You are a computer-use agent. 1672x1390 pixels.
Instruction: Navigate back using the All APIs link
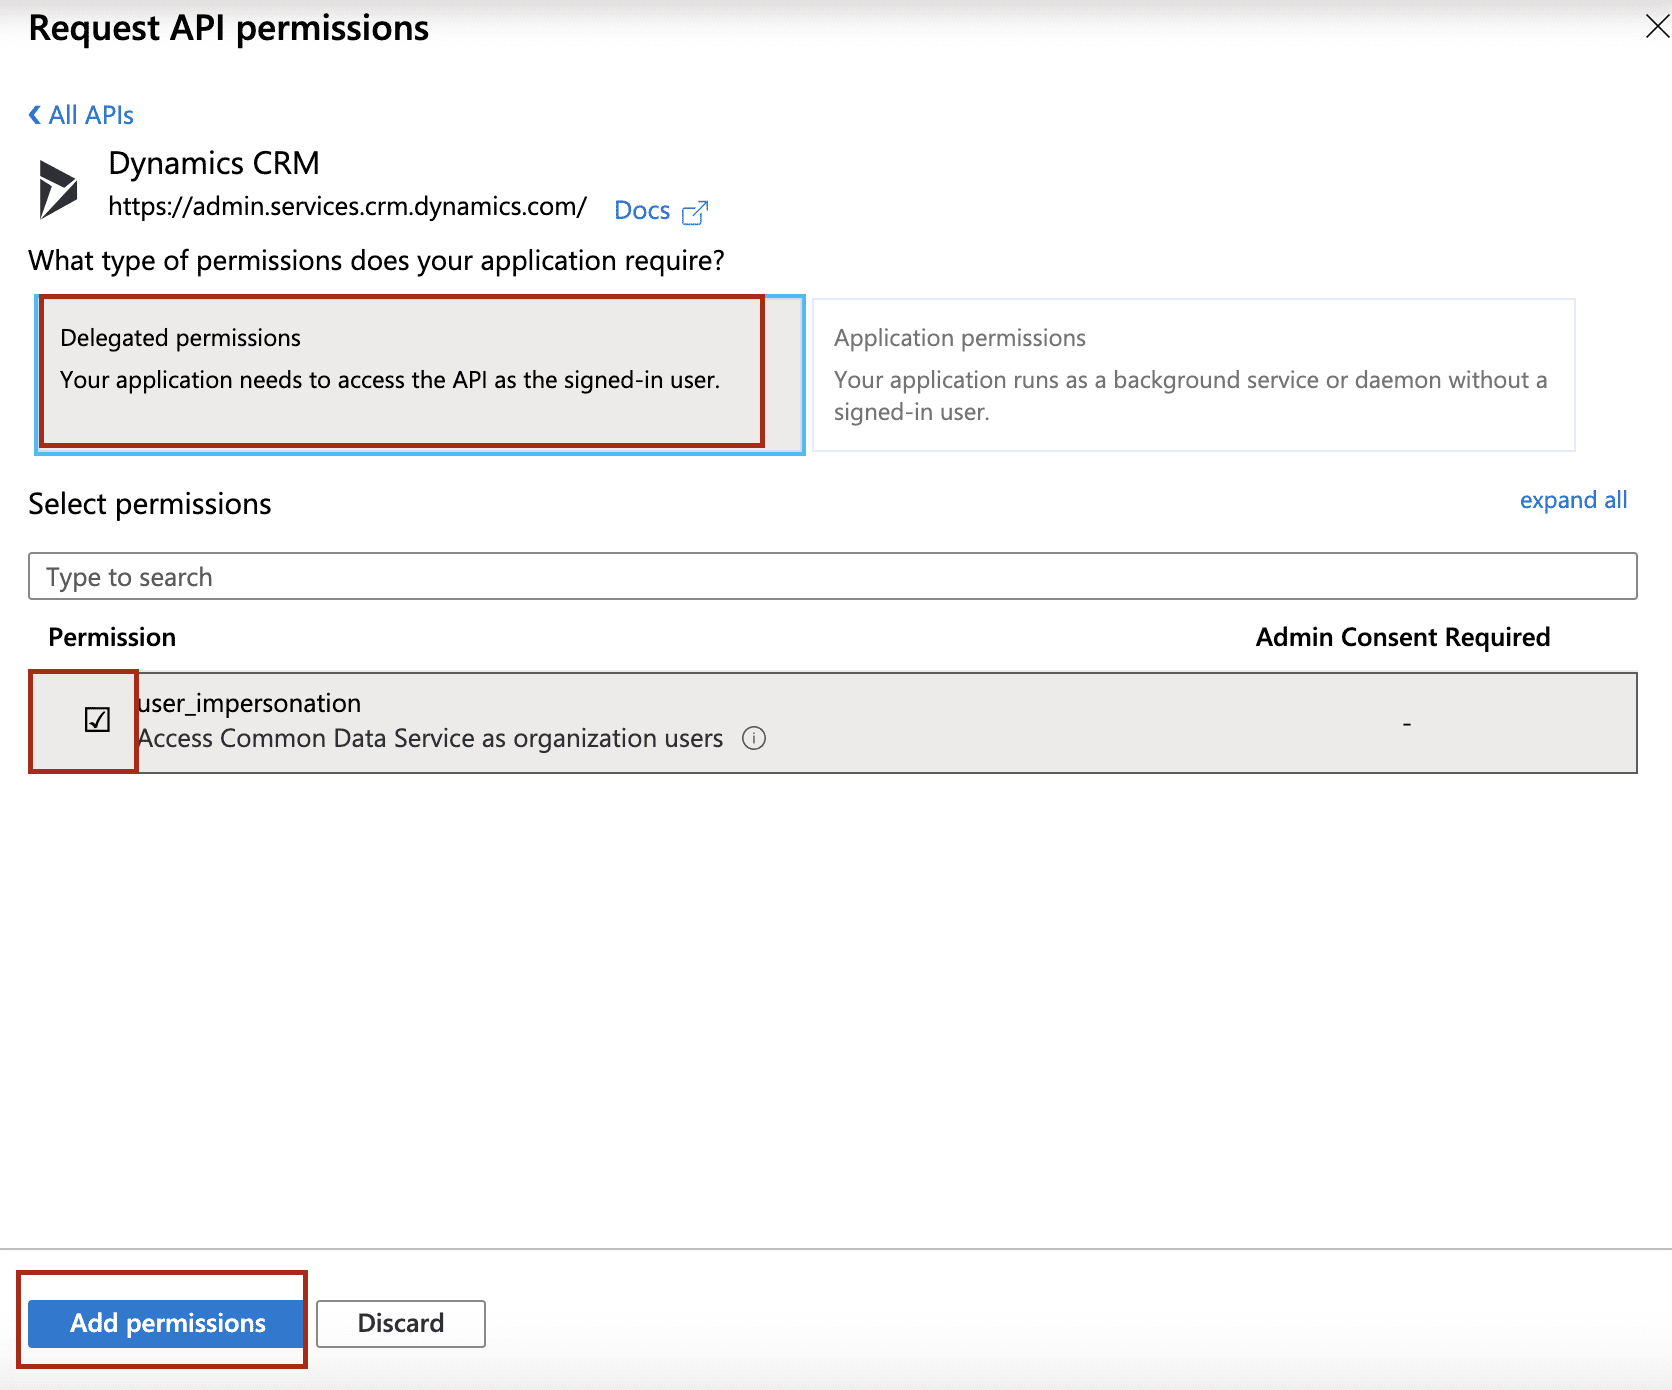pos(89,114)
